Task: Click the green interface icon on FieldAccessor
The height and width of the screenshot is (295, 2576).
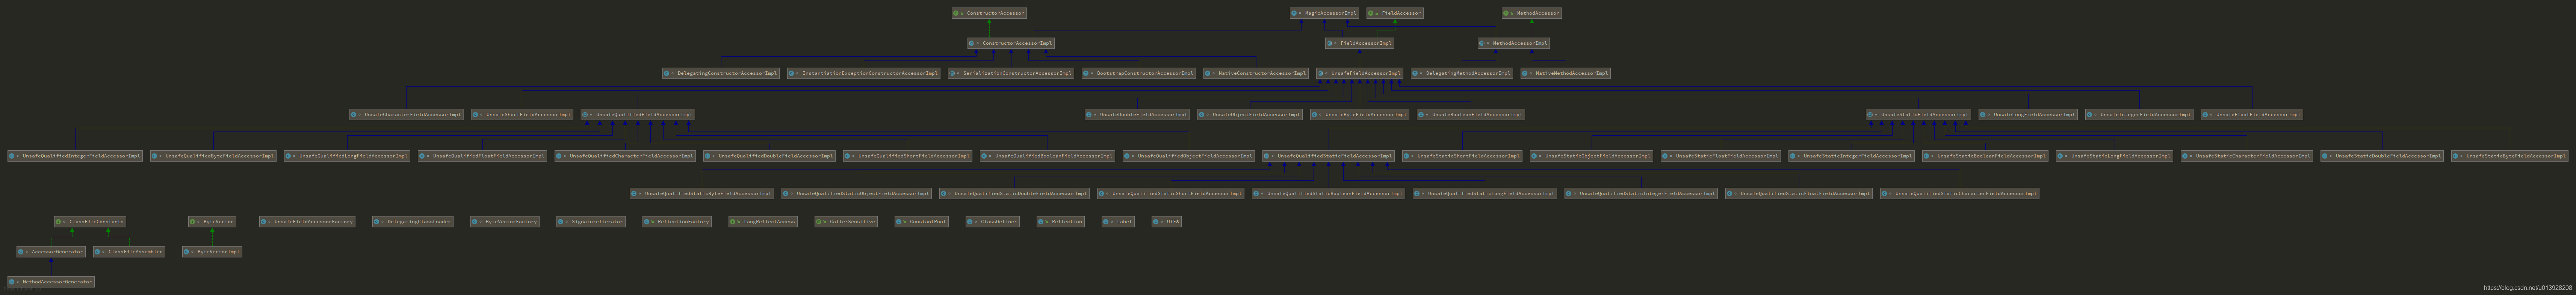Action: pos(1371,13)
